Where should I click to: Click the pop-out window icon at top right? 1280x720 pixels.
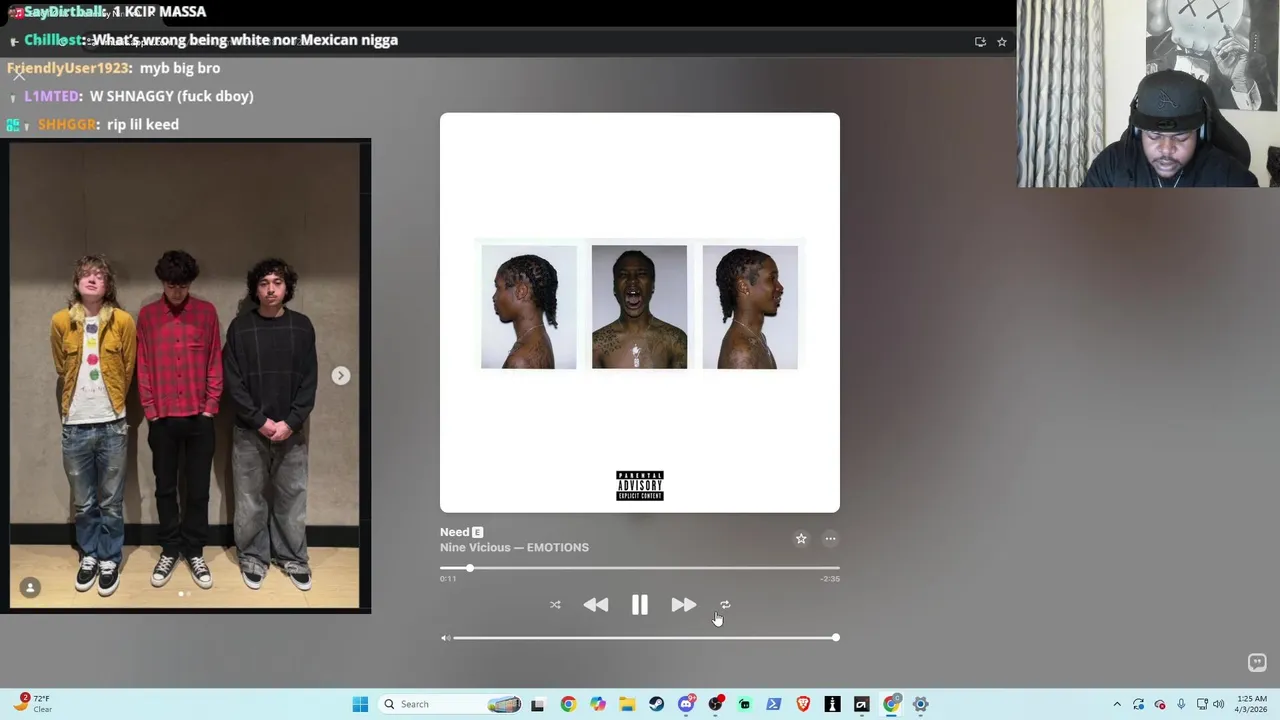pos(980,42)
